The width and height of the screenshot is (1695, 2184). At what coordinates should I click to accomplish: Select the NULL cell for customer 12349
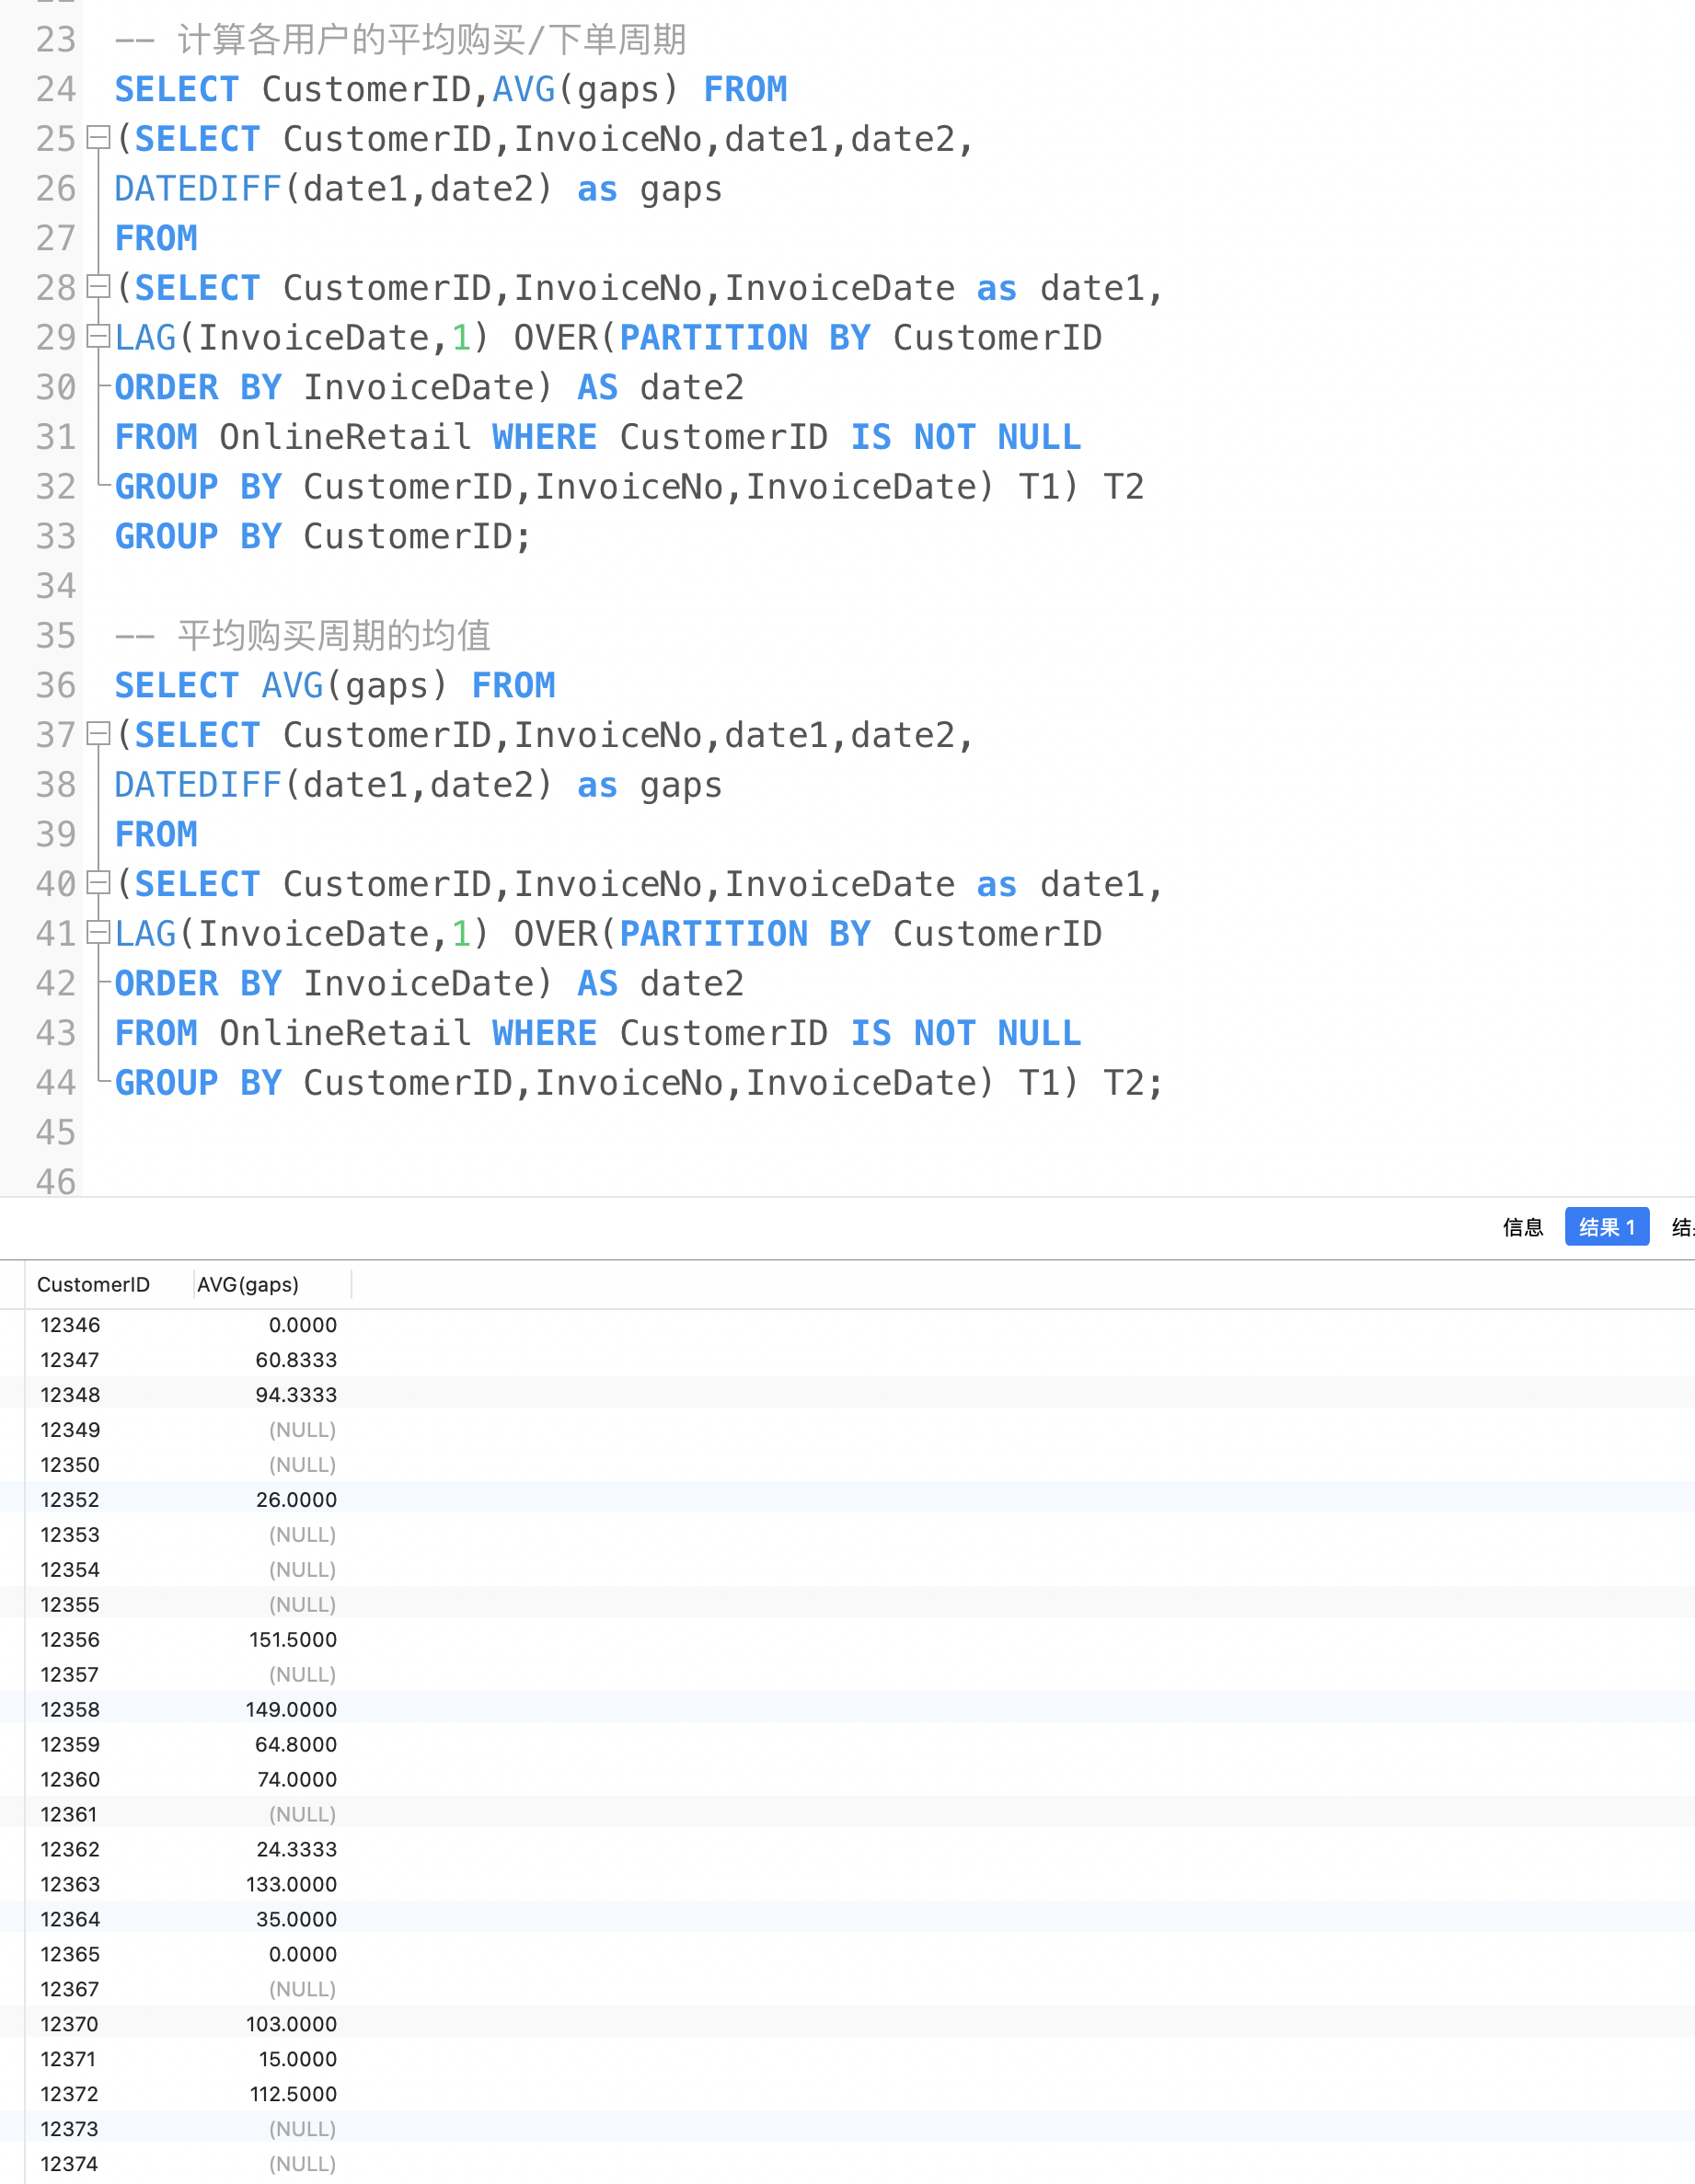(302, 1430)
